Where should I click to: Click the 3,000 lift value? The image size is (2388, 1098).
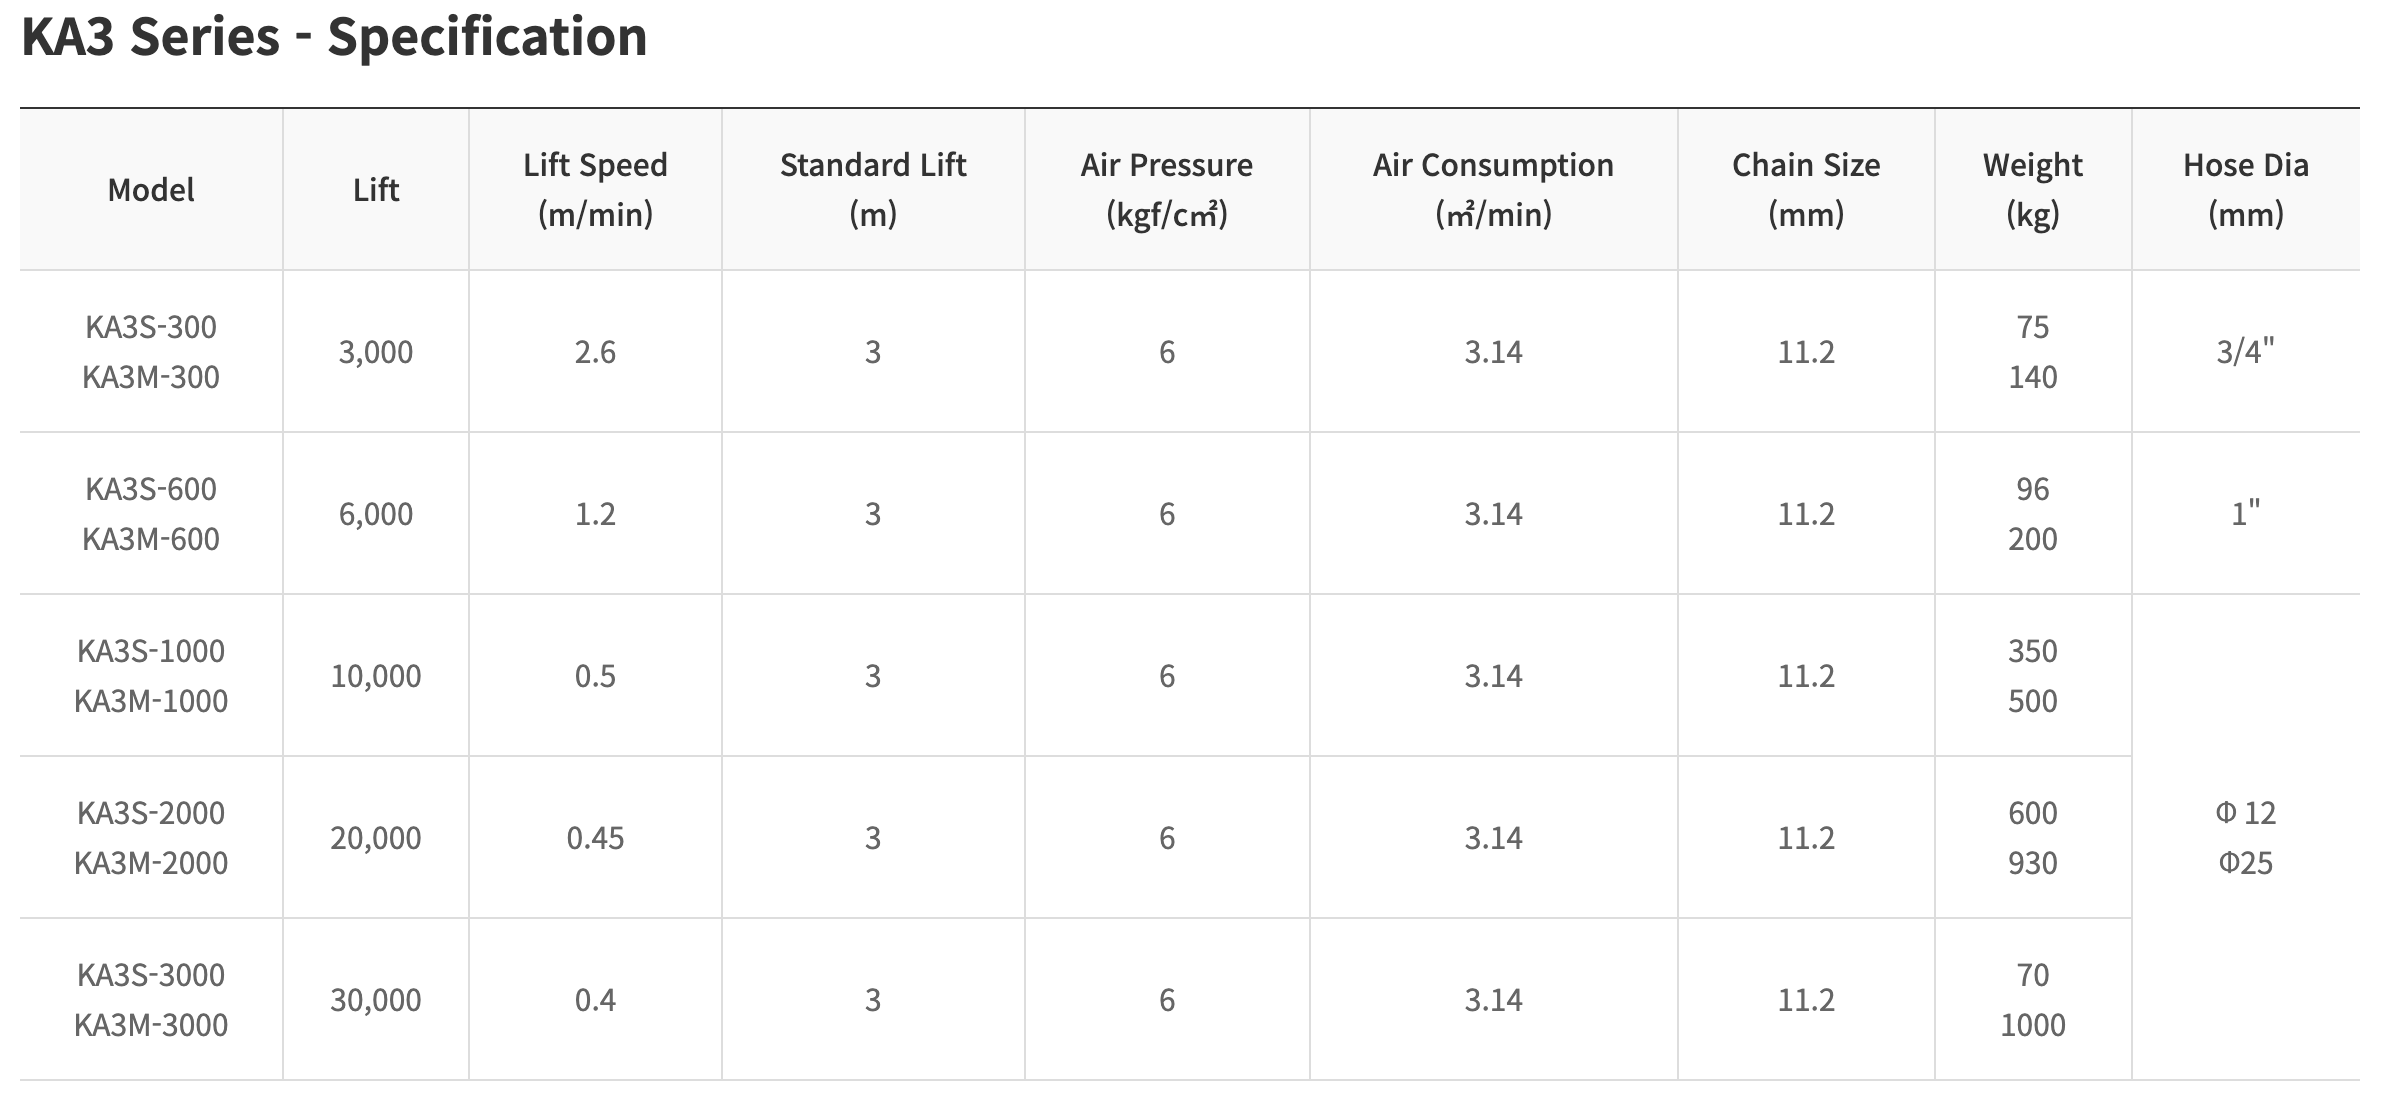click(375, 352)
